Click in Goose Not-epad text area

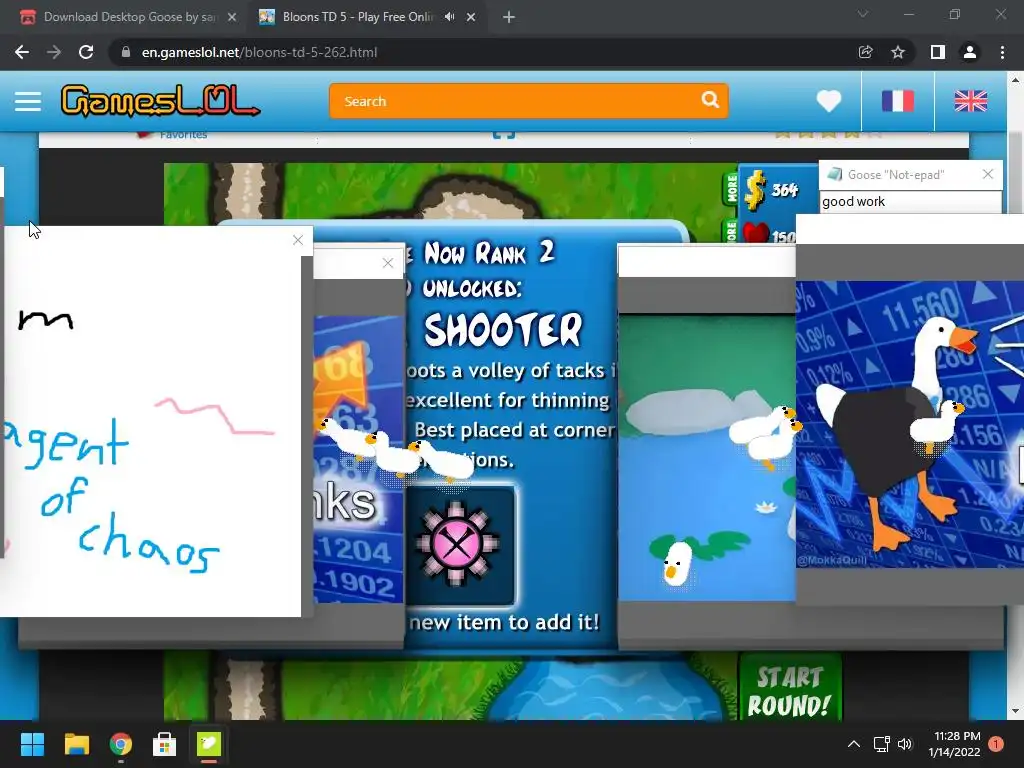(x=910, y=202)
